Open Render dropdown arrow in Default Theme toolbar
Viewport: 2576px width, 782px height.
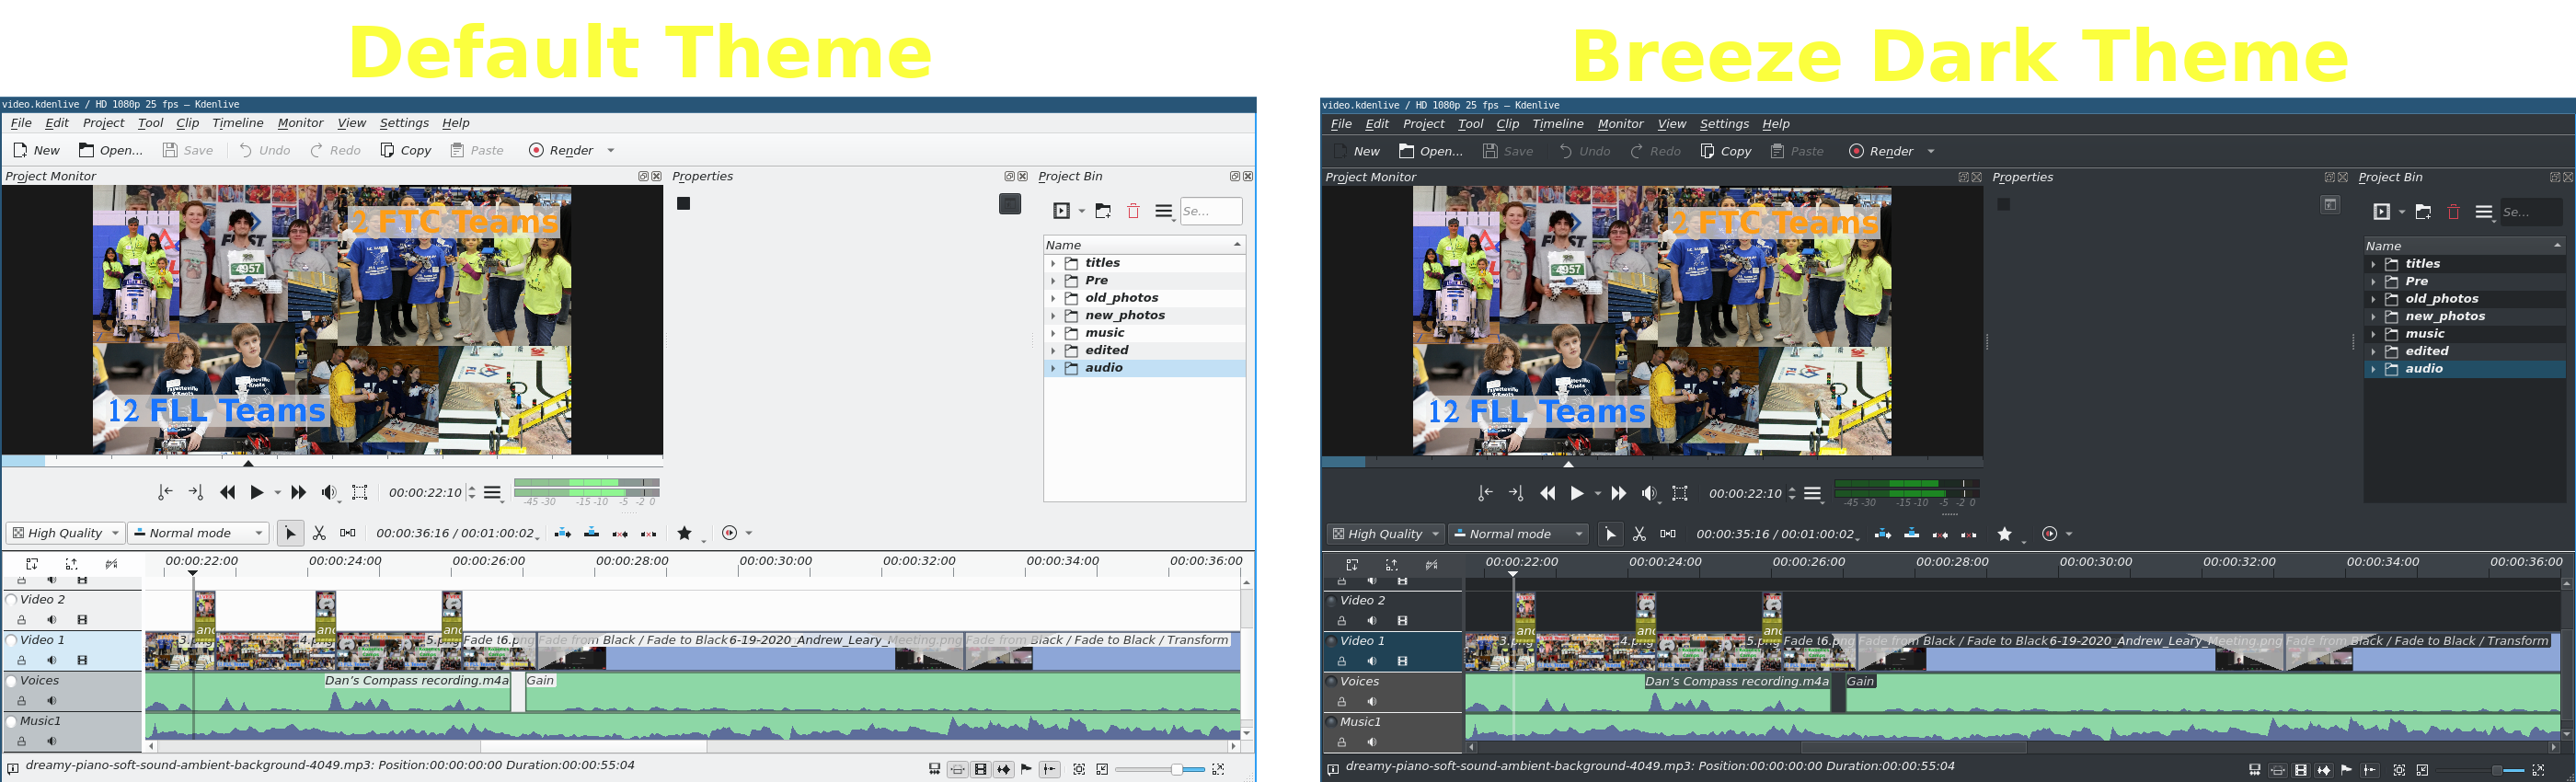click(611, 151)
